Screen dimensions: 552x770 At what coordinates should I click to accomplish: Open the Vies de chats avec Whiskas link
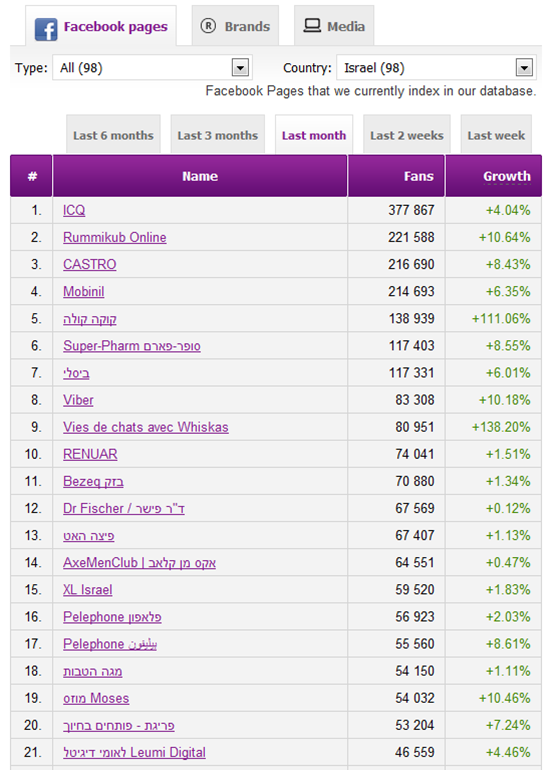click(146, 427)
